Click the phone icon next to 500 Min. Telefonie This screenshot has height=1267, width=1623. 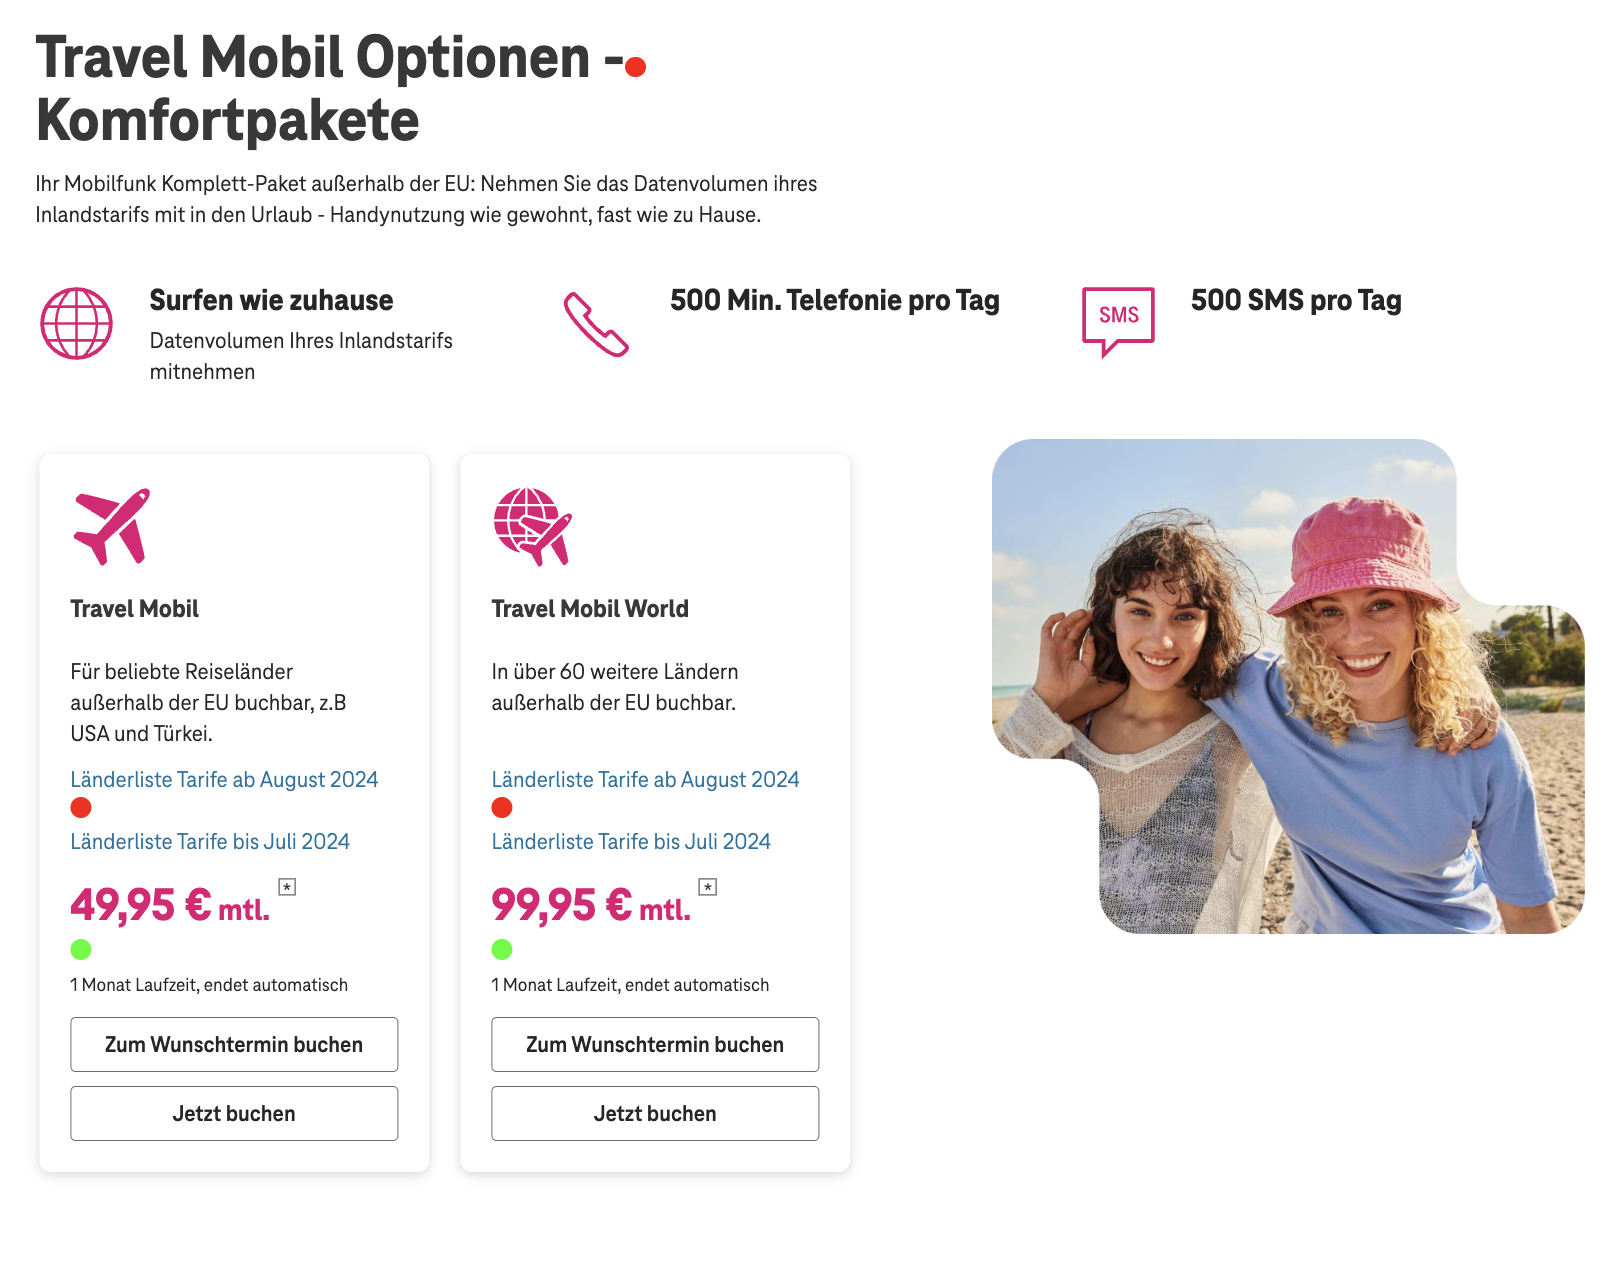(x=597, y=322)
